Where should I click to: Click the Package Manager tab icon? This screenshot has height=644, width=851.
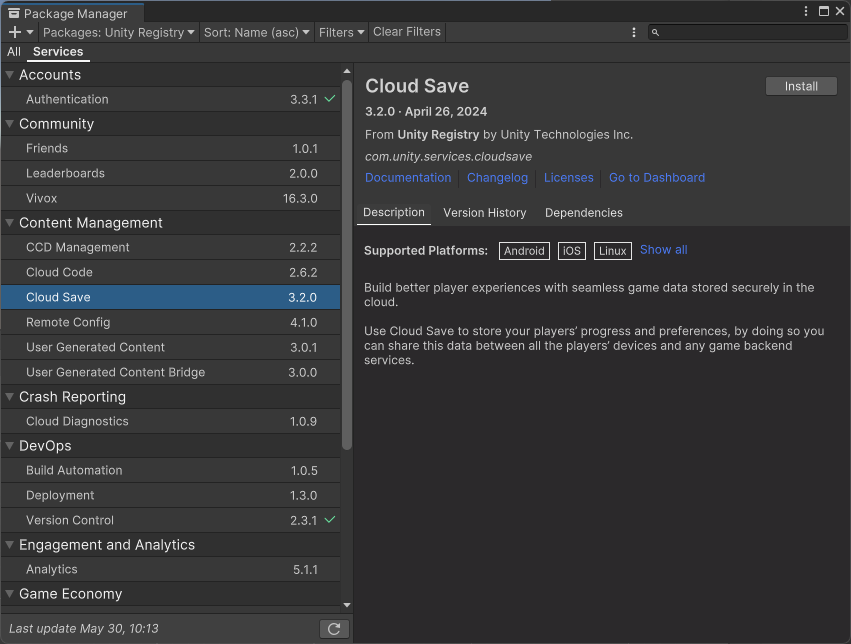(x=14, y=13)
